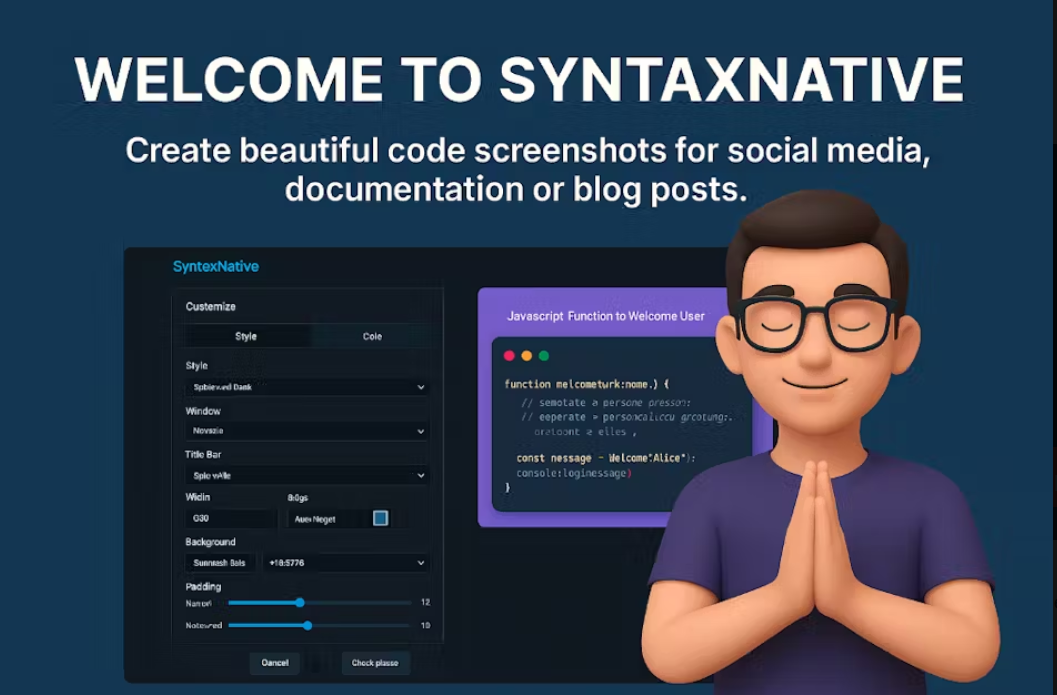Screen dimensions: 1057x695
Task: Click the WELCOME TO SYNTAXNATIVE headline
Action: 519,80
